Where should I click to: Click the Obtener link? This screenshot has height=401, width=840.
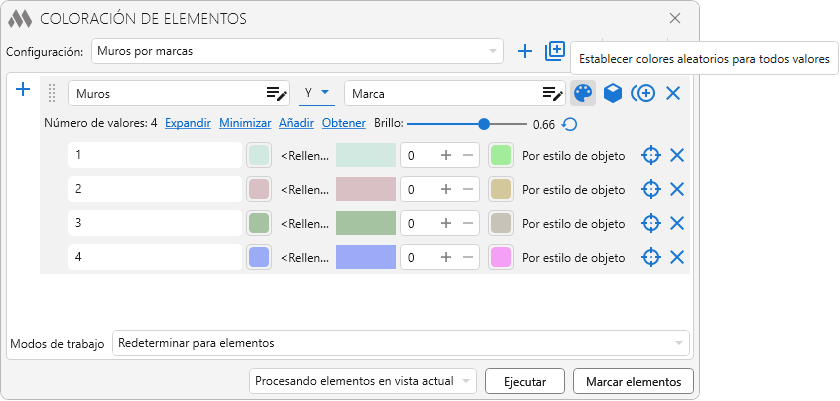tap(343, 124)
